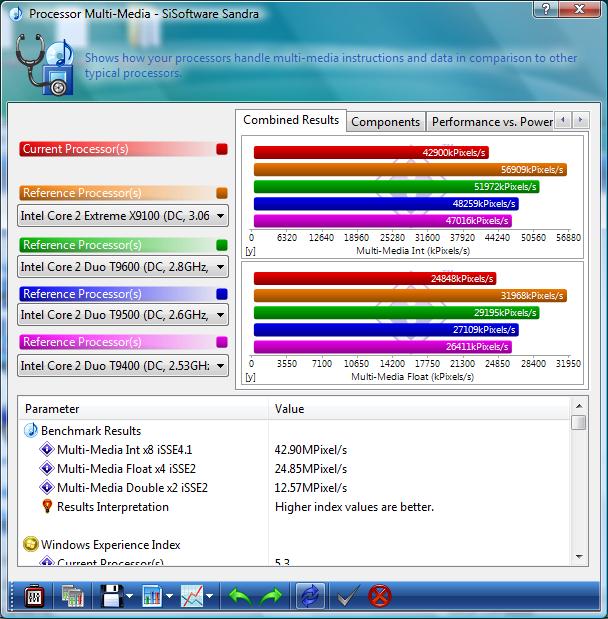Open the line graph trend icon
This screenshot has width=608, height=619.
click(192, 596)
